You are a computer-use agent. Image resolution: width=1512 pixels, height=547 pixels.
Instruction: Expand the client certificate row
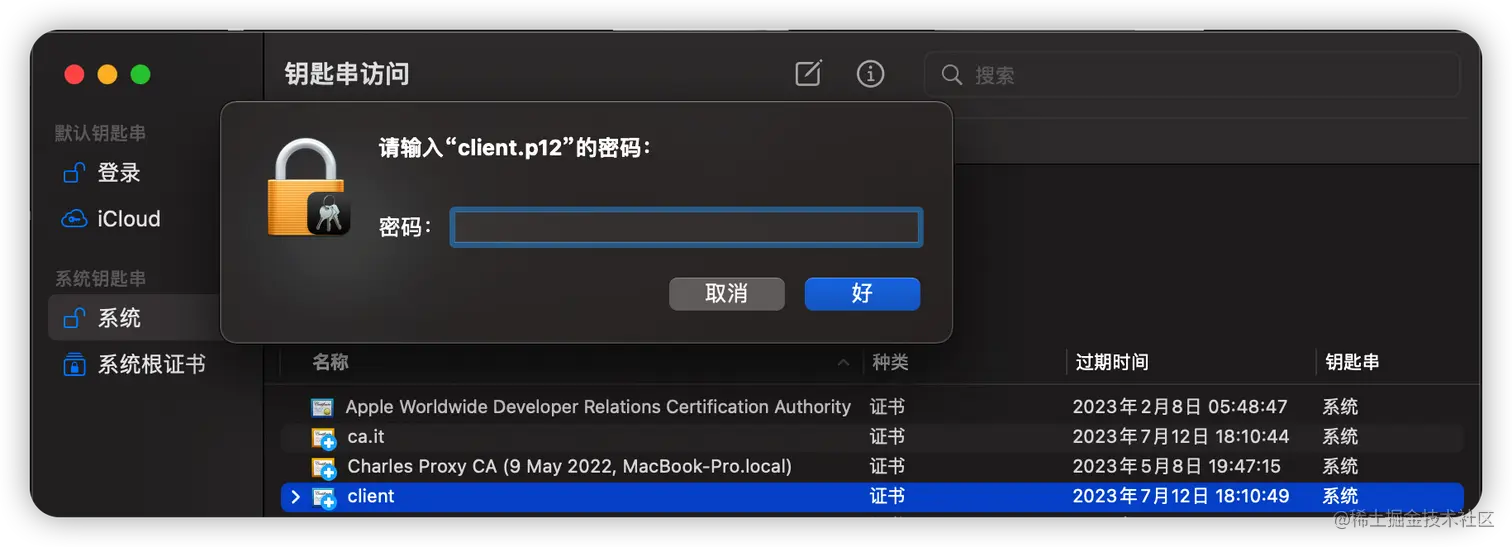(295, 497)
